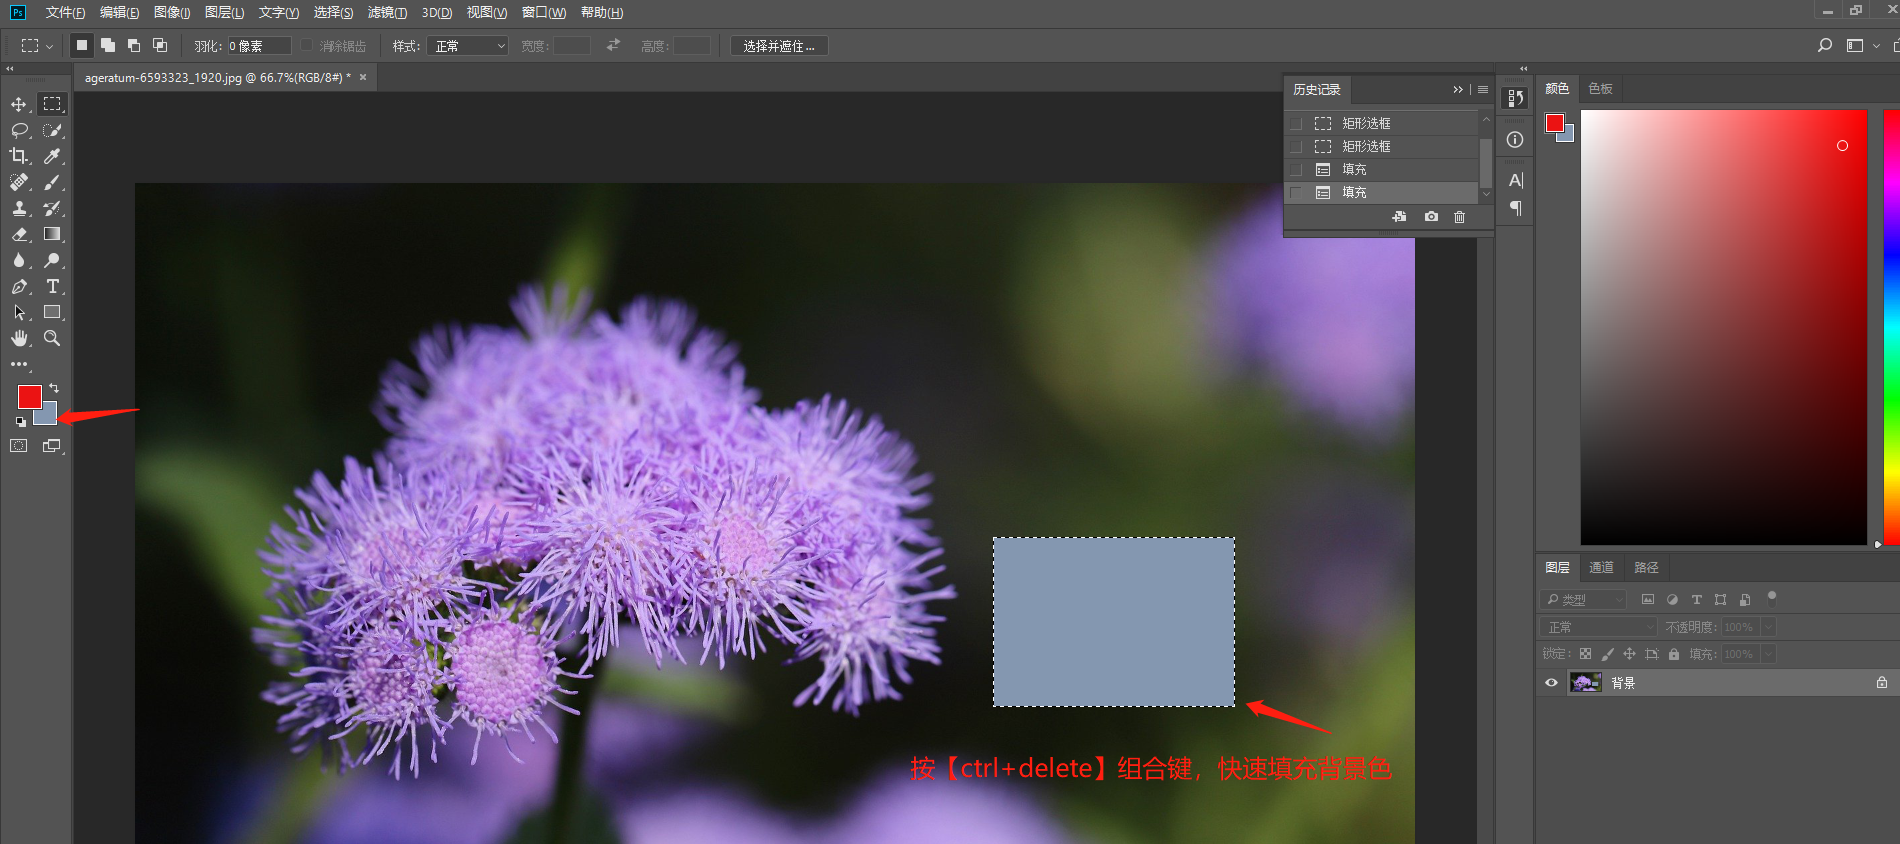Activate the Zoom tool in toolbox
The image size is (1900, 844).
[x=52, y=338]
